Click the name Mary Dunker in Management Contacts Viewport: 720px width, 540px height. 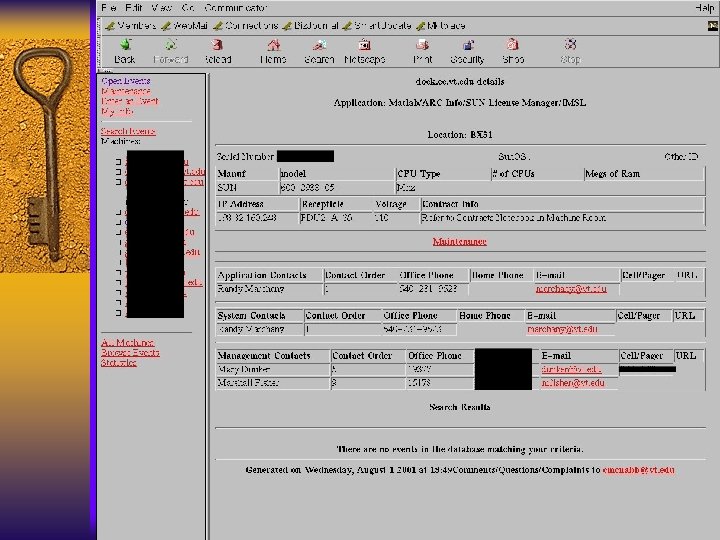(x=244, y=369)
